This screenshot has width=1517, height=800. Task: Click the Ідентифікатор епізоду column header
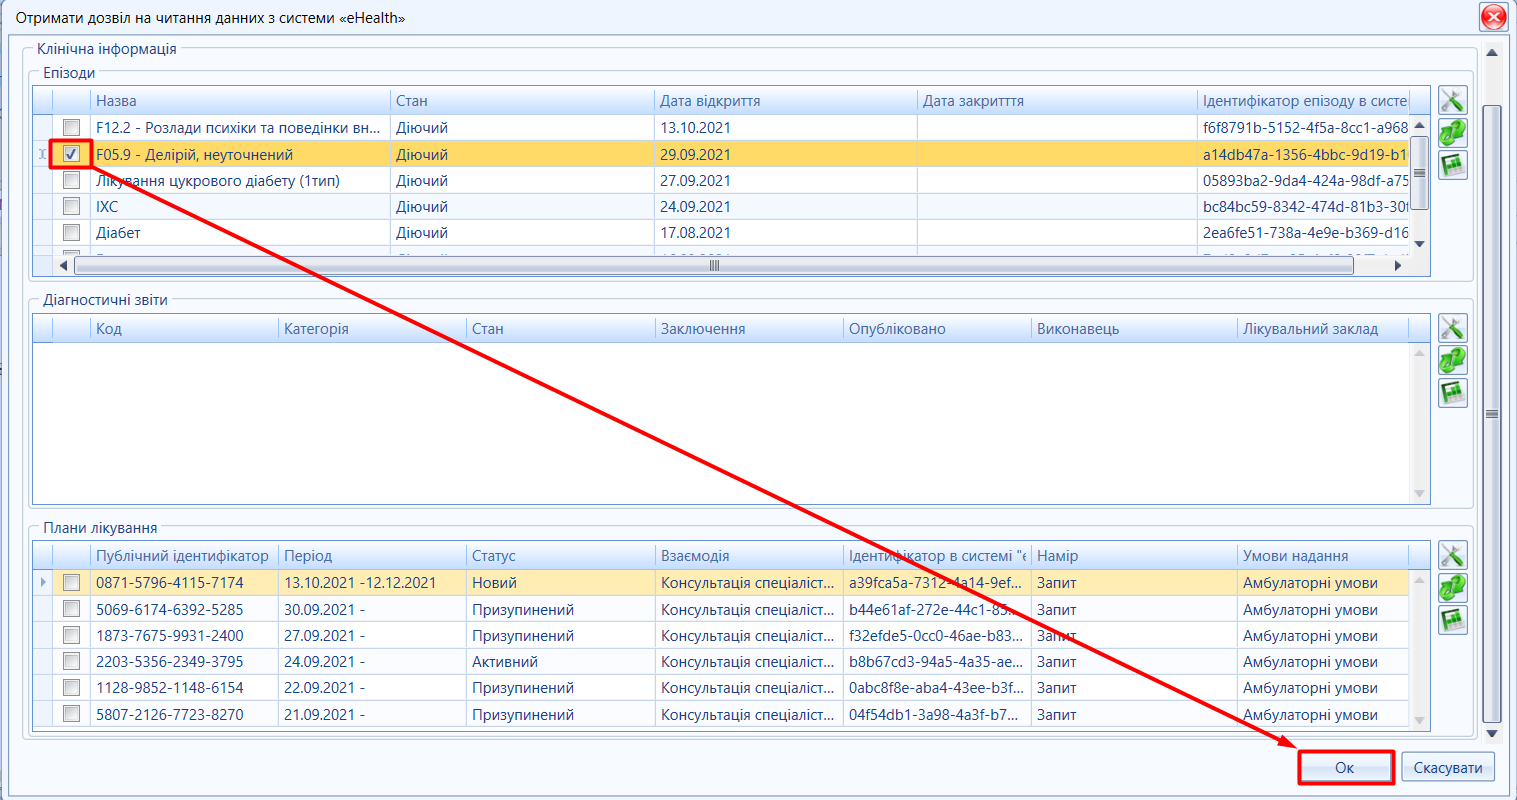pos(1303,101)
